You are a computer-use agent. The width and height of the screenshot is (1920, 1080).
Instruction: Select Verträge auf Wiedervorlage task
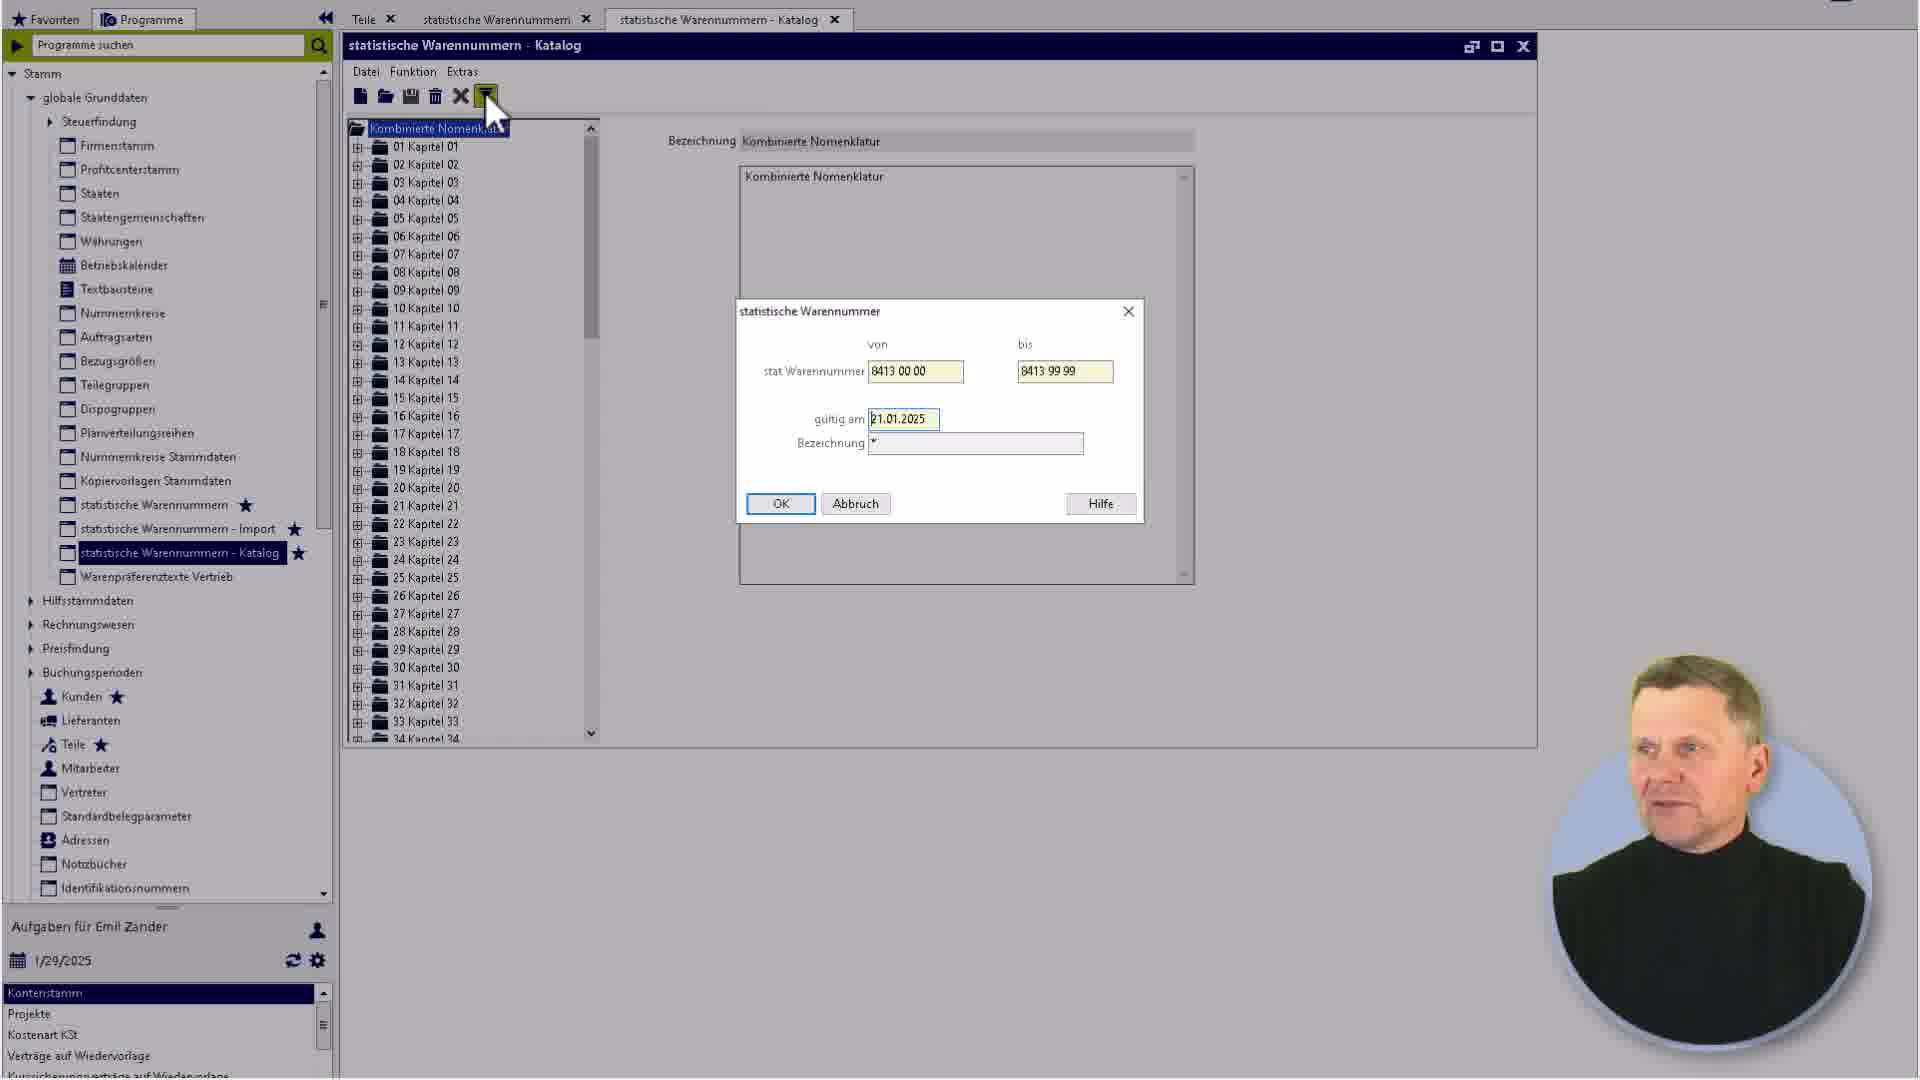tap(159, 1056)
